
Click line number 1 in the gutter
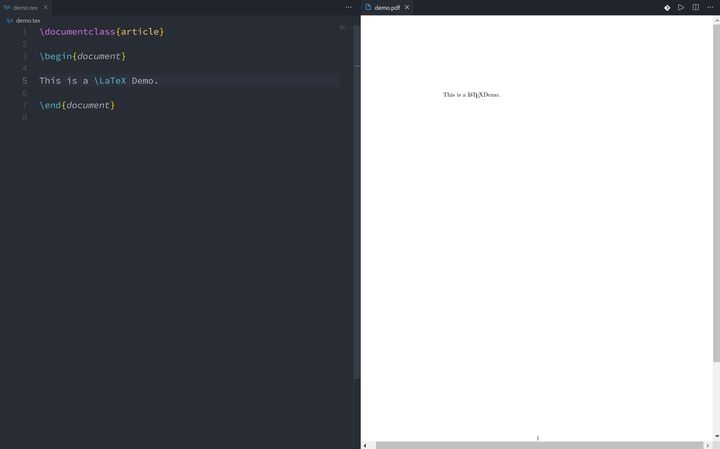coord(24,32)
